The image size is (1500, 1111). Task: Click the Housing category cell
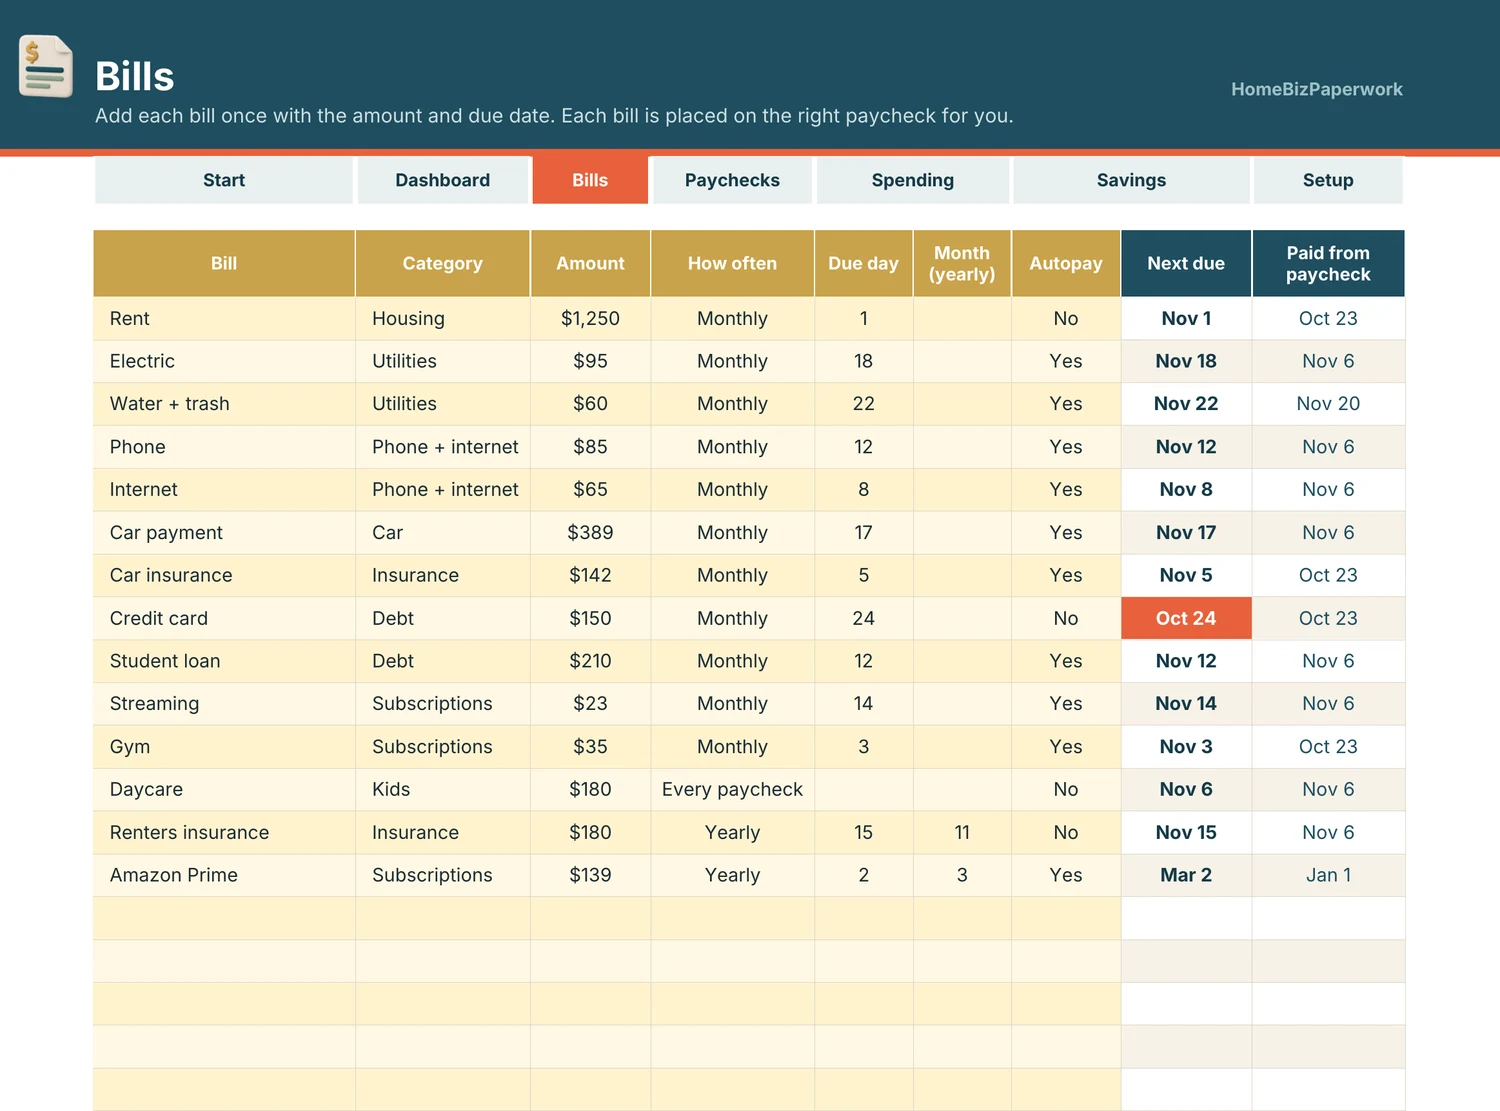[443, 318]
